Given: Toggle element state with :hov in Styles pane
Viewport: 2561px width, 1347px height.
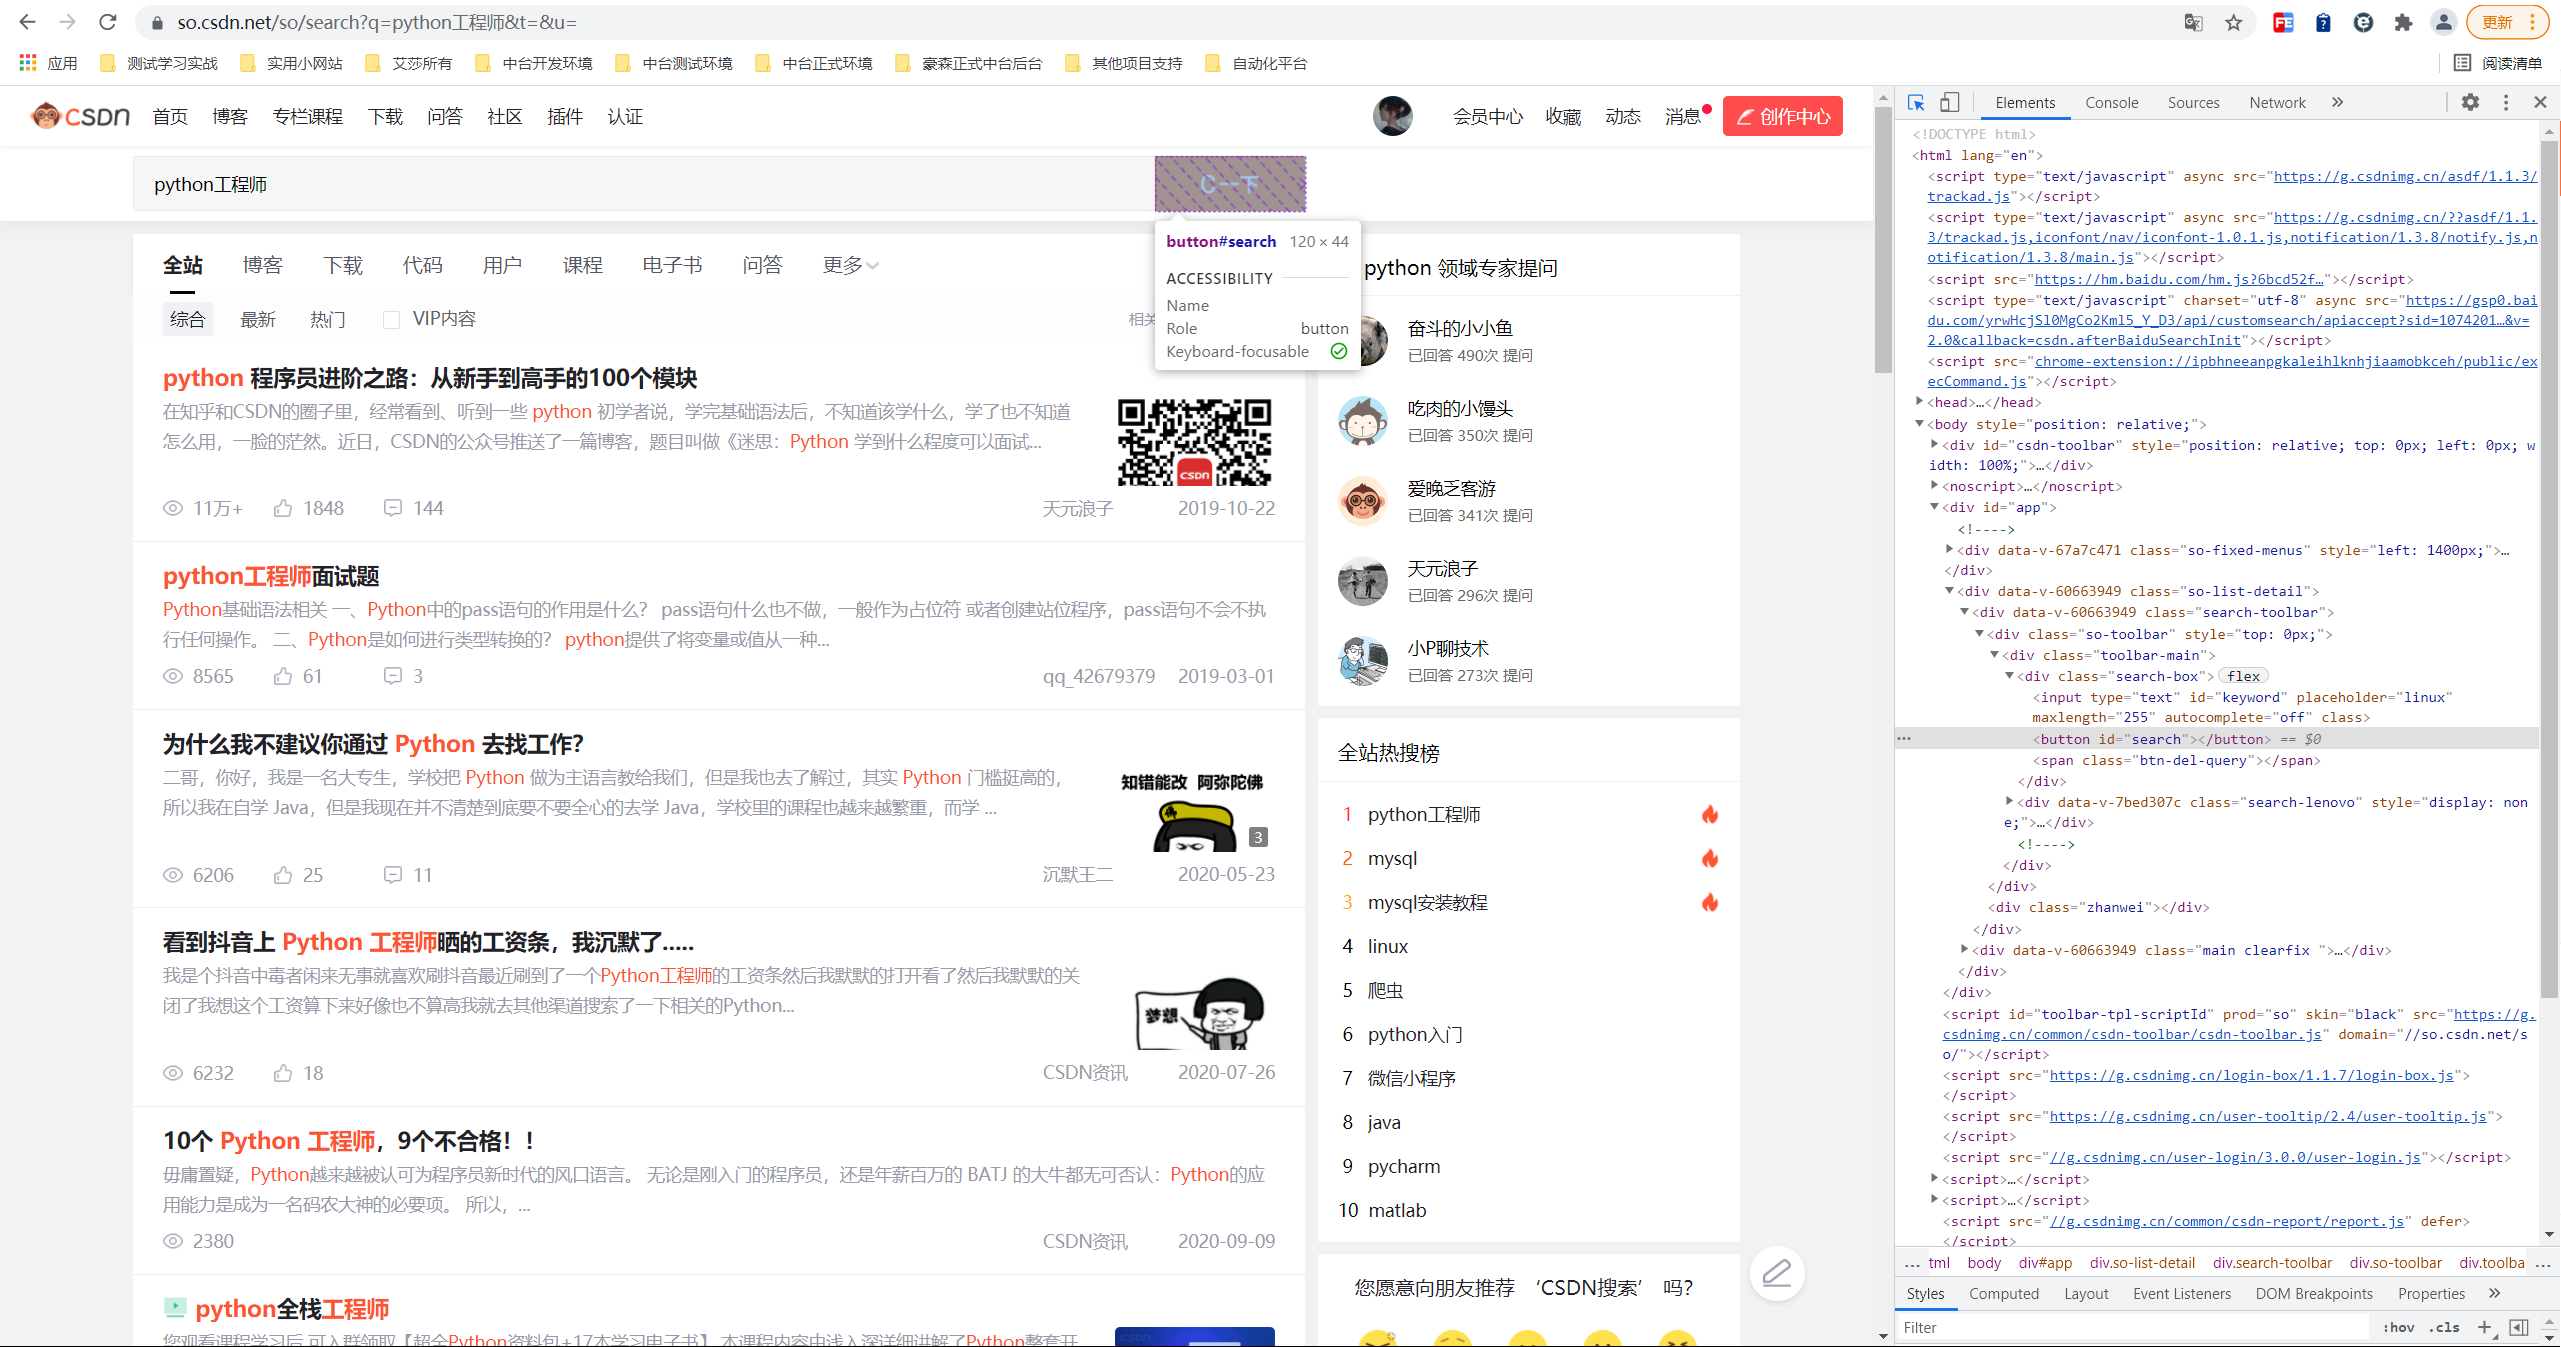Looking at the screenshot, I should (x=2398, y=1327).
